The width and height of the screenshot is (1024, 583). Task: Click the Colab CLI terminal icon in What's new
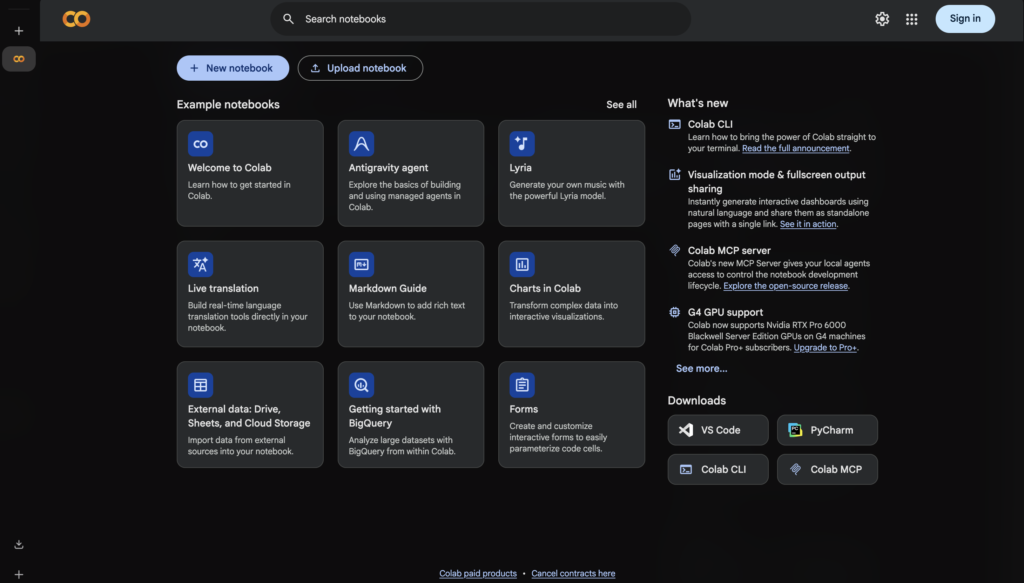coord(675,124)
